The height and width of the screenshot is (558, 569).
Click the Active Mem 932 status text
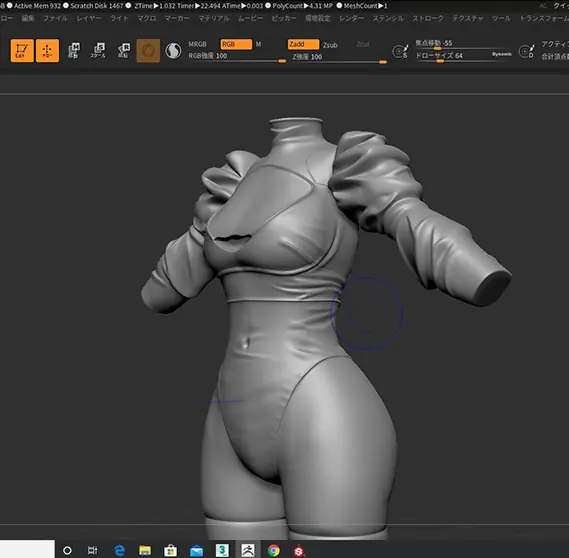pos(37,6)
